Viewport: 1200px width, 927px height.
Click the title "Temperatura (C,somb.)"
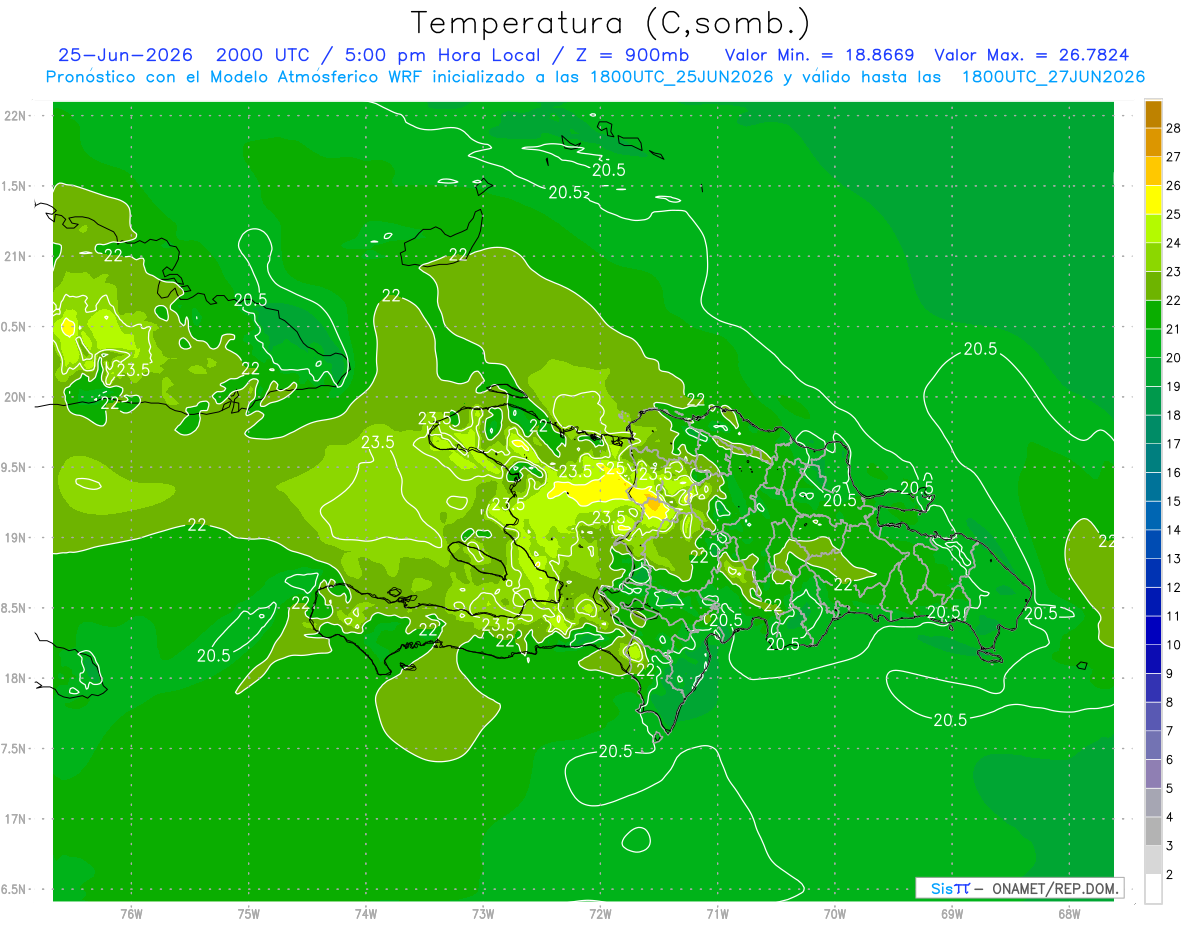point(611,24)
